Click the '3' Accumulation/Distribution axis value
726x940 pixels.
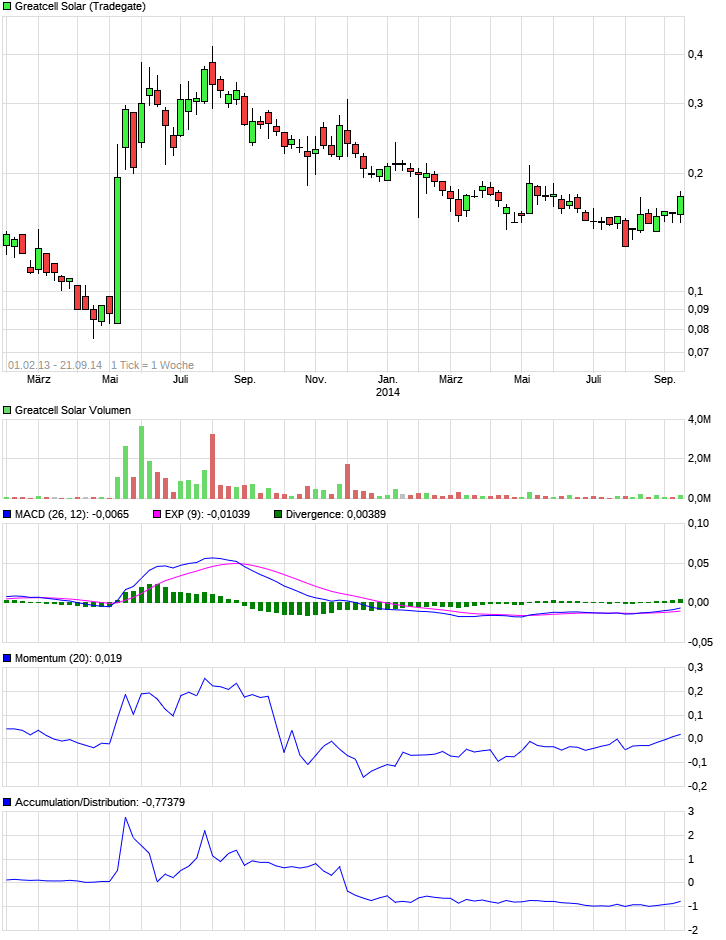point(691,812)
